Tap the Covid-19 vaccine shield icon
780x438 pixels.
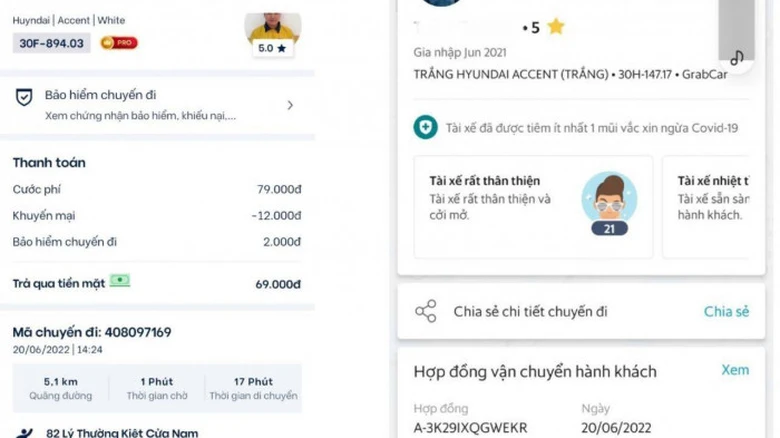tap(426, 127)
